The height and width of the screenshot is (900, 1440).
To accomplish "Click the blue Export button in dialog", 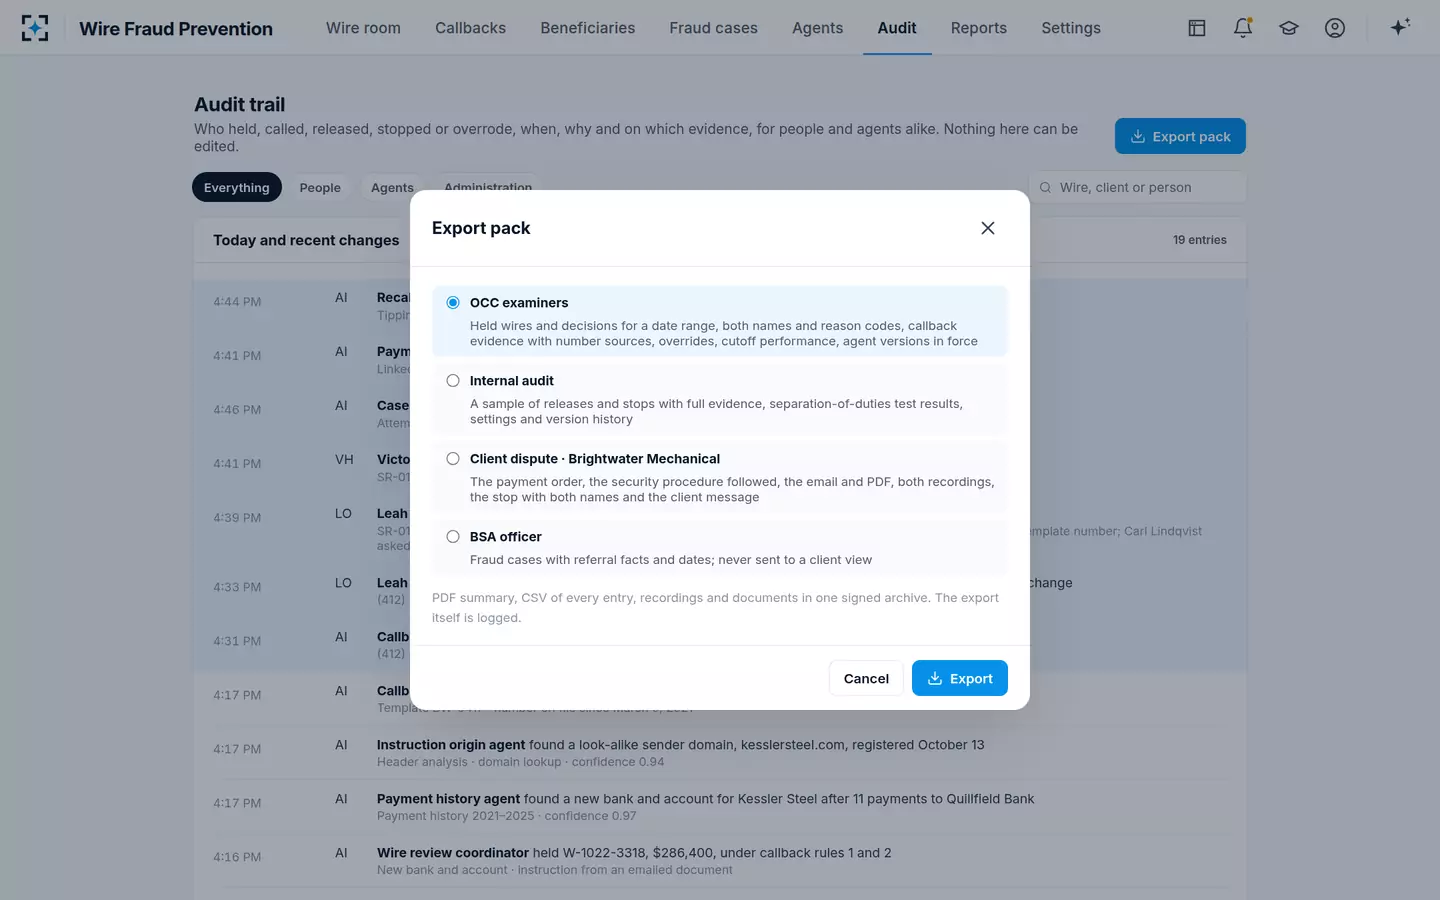I will coord(960,678).
